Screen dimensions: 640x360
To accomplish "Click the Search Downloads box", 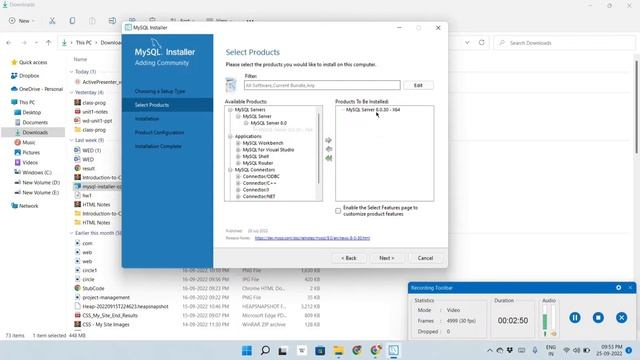I will 564,43.
